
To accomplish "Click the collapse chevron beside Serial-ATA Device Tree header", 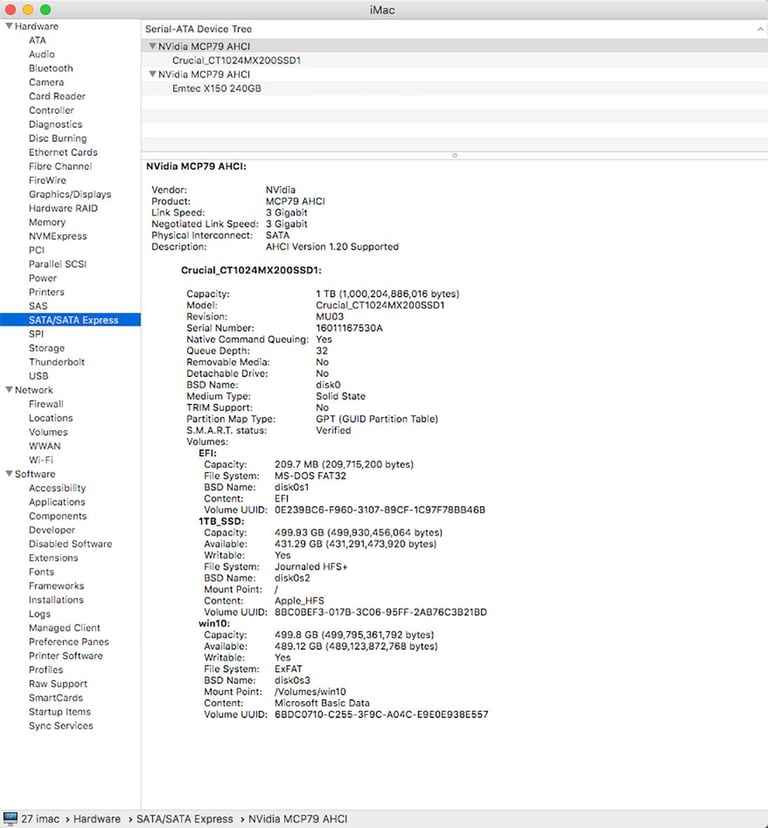I will [760, 30].
